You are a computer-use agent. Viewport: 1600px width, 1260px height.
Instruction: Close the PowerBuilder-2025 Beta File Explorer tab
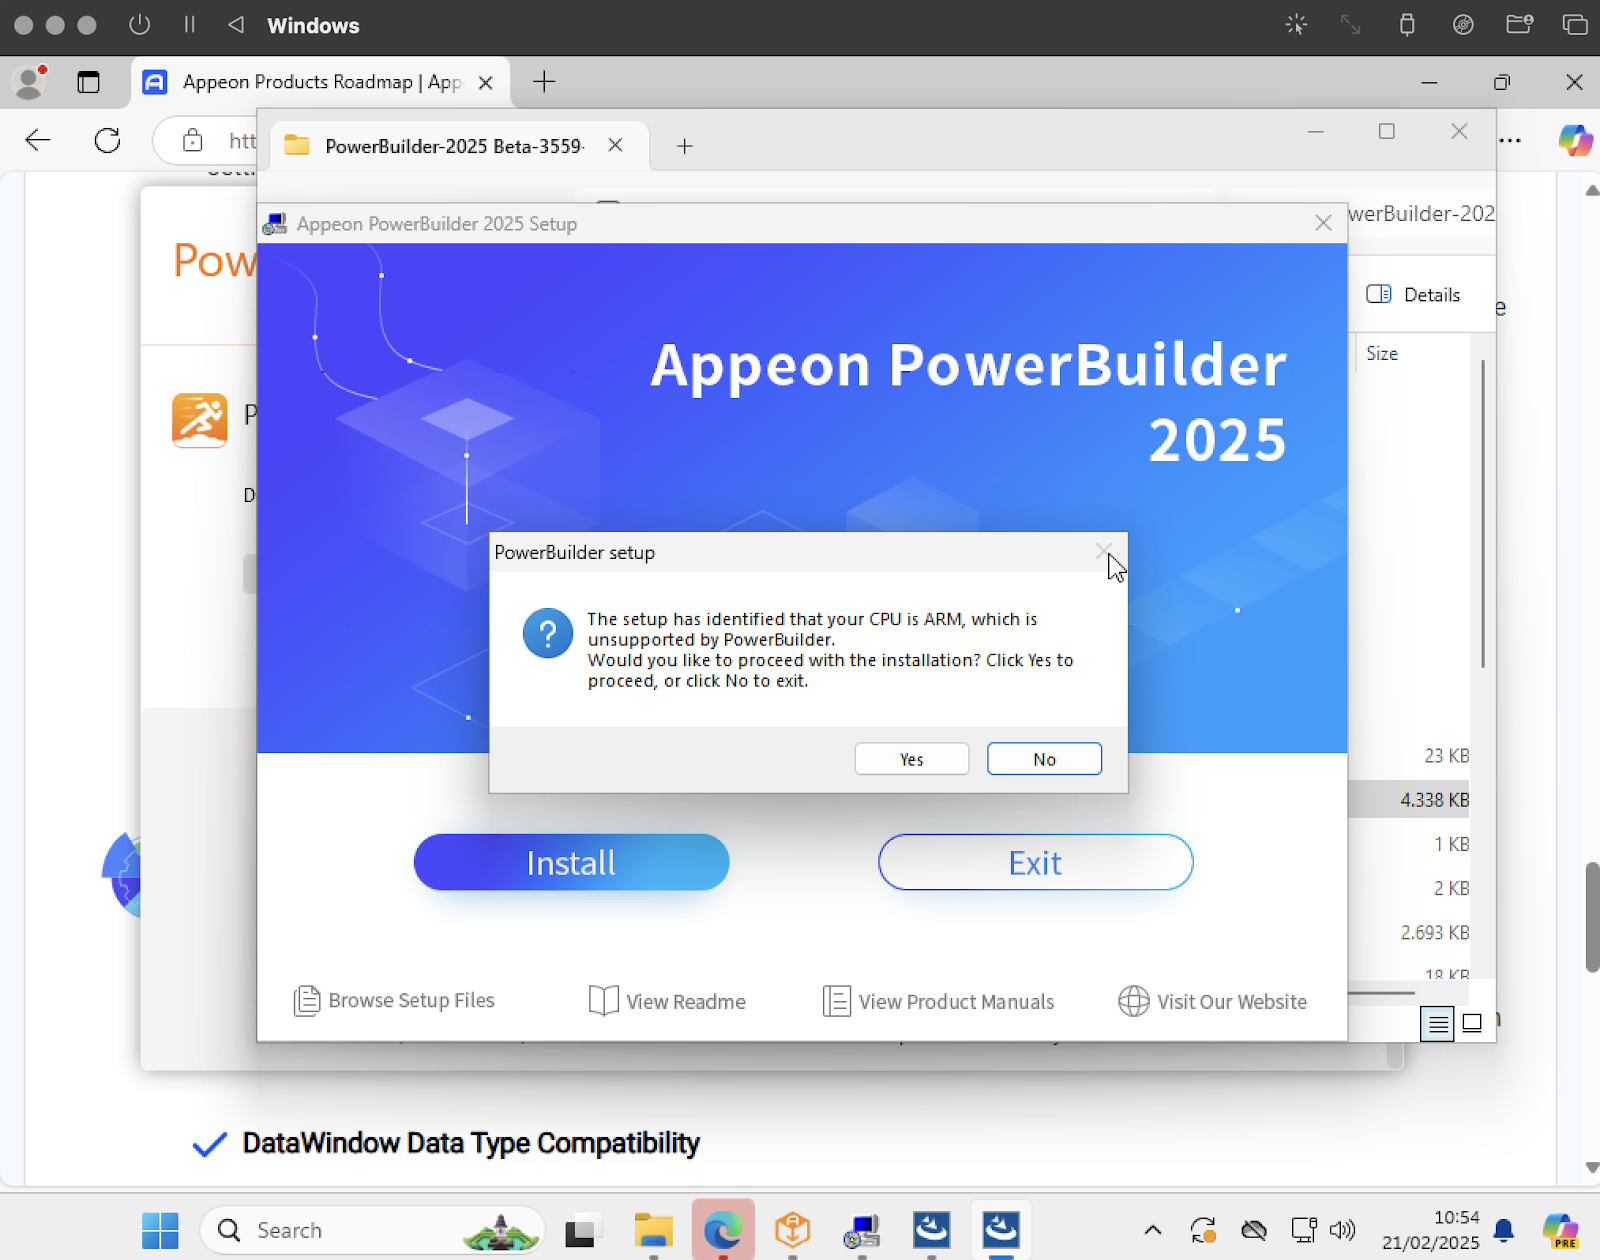(615, 145)
